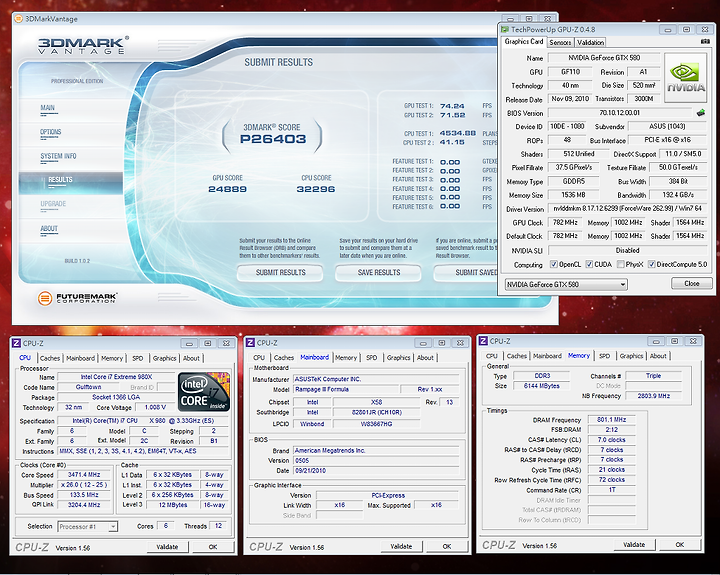Click the 3DMarkVantage title bar icon

[18, 19]
